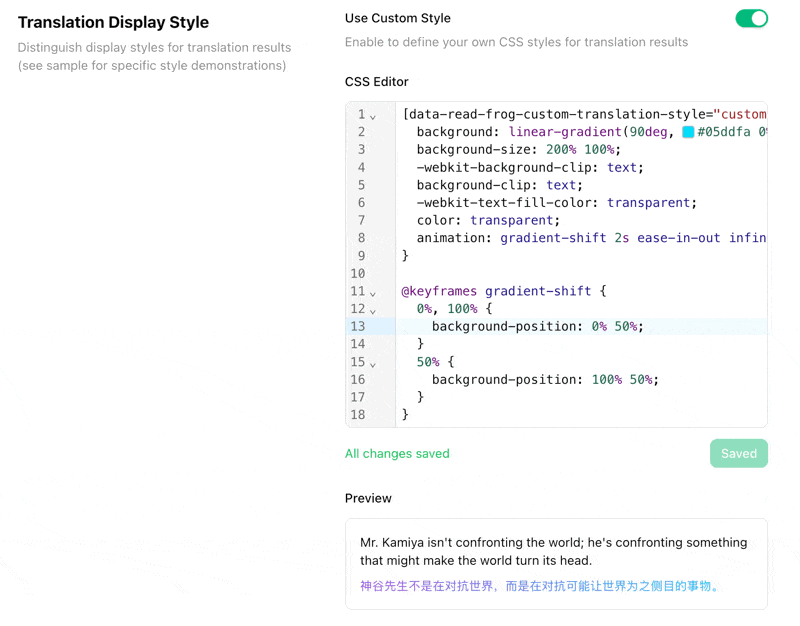The height and width of the screenshot is (626, 800).
Task: Click the All changes saved status text
Action: click(x=397, y=453)
